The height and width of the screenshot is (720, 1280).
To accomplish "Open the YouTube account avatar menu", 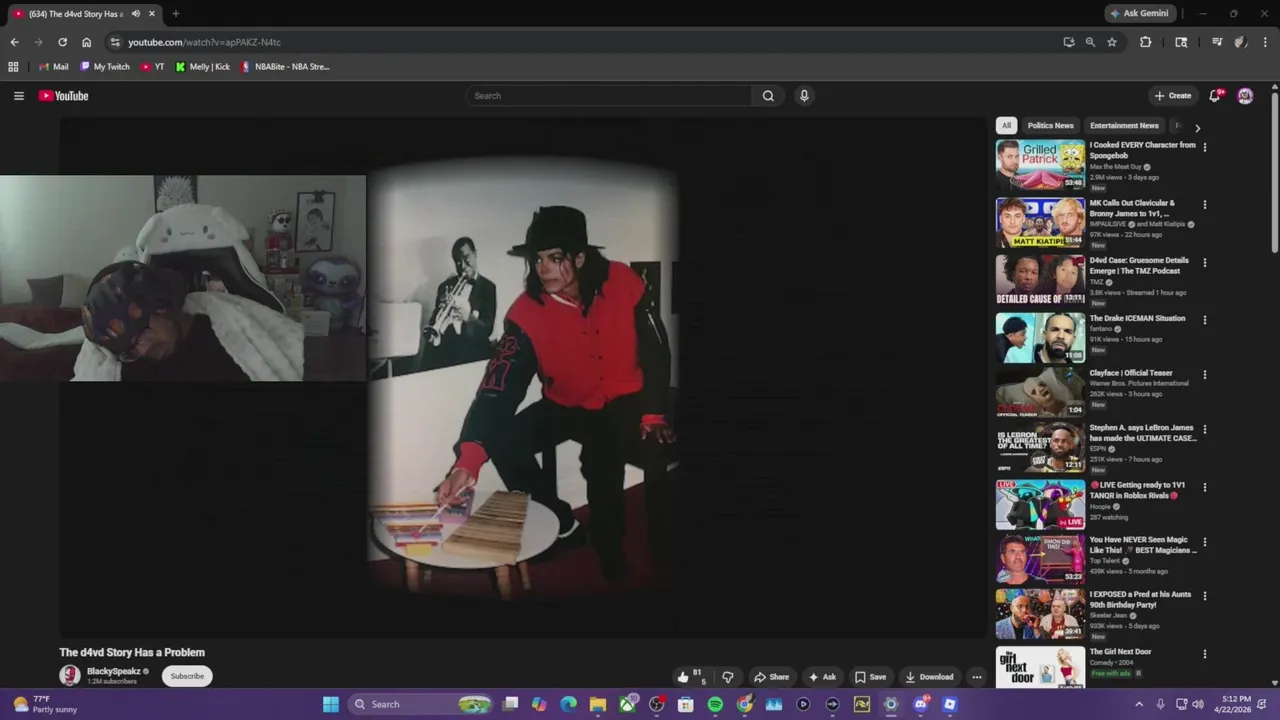I will coord(1245,96).
